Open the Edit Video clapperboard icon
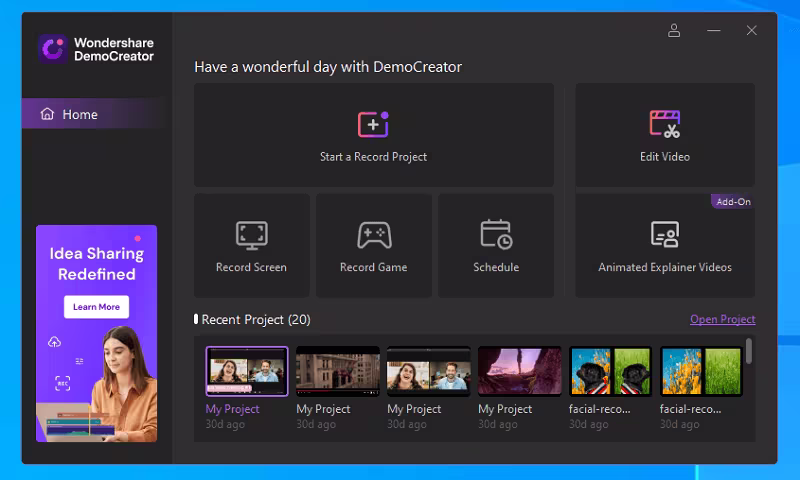Screen dimensions: 800x480 coord(665,124)
